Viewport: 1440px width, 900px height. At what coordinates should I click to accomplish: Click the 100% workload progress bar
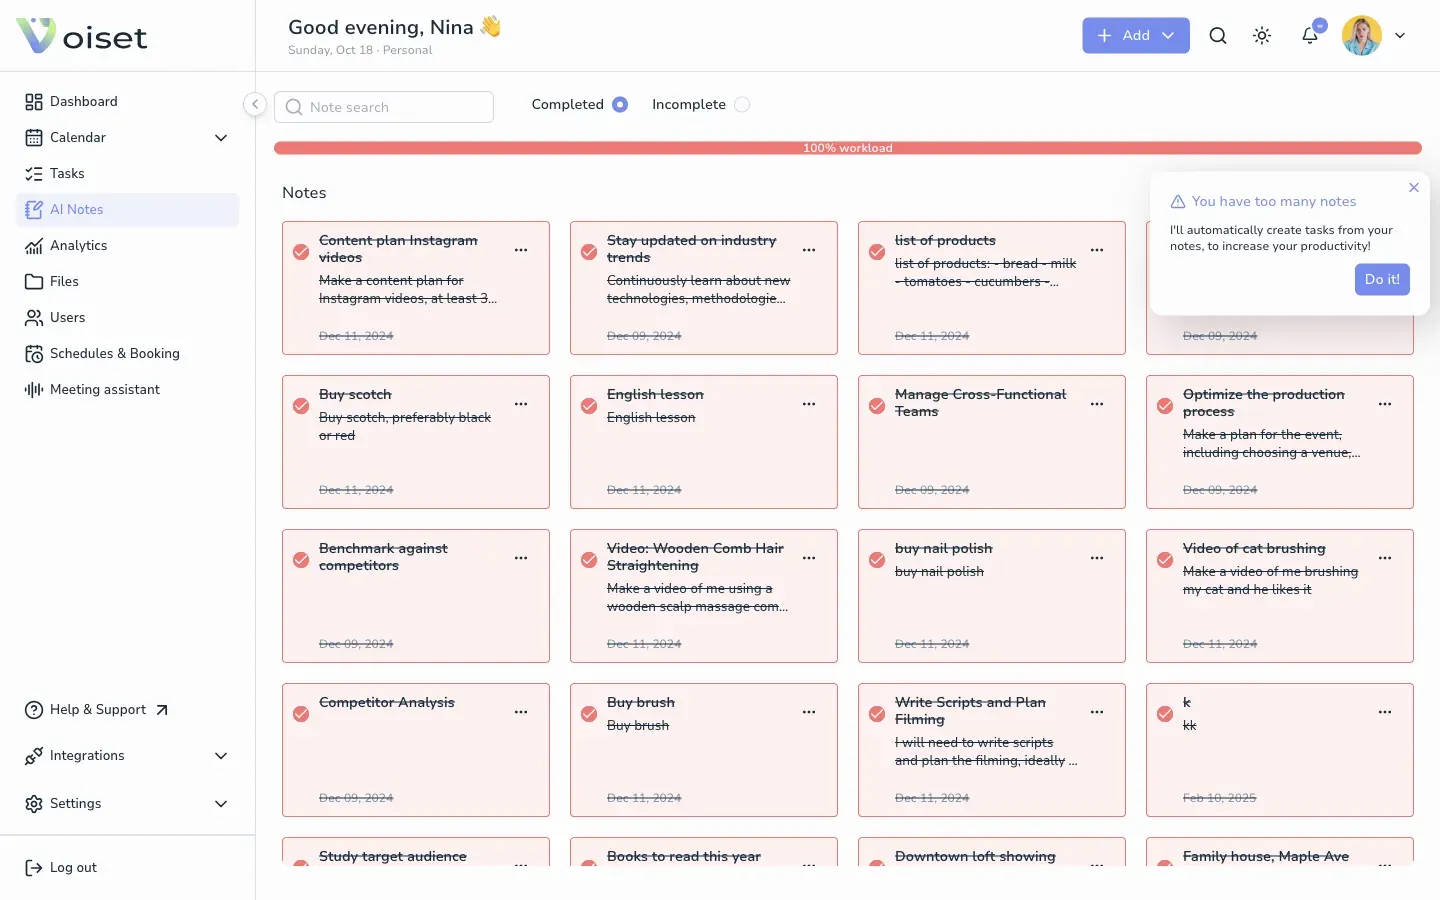coord(848,148)
